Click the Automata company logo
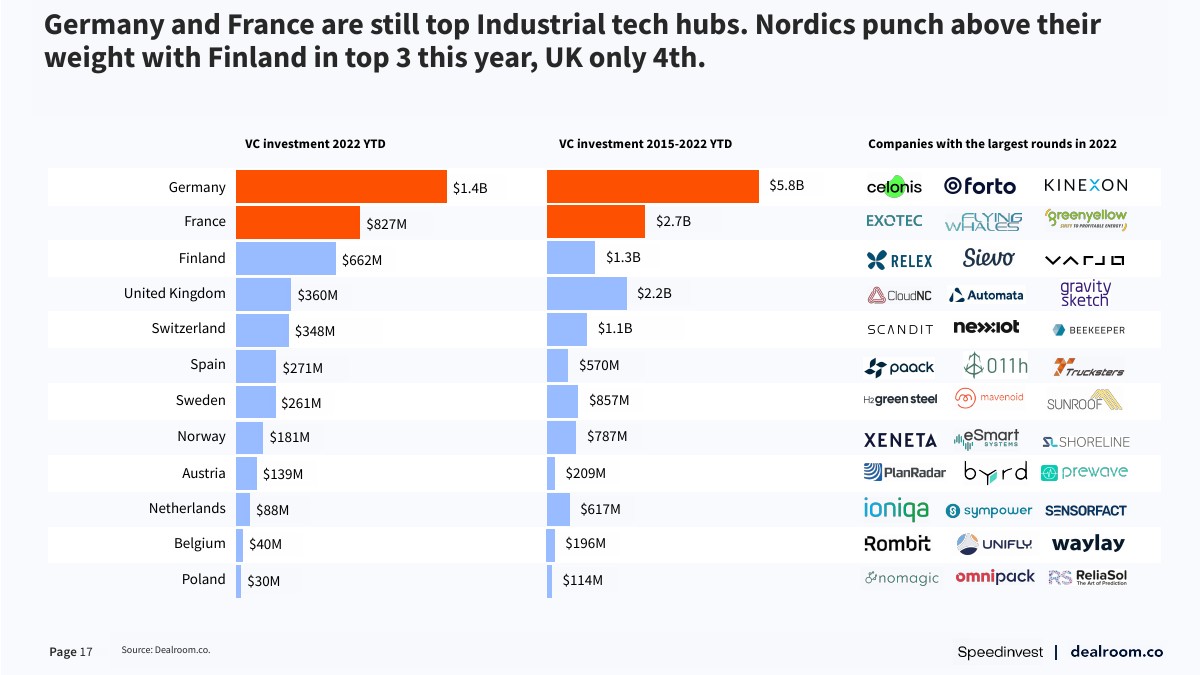The image size is (1200, 675). 986,295
